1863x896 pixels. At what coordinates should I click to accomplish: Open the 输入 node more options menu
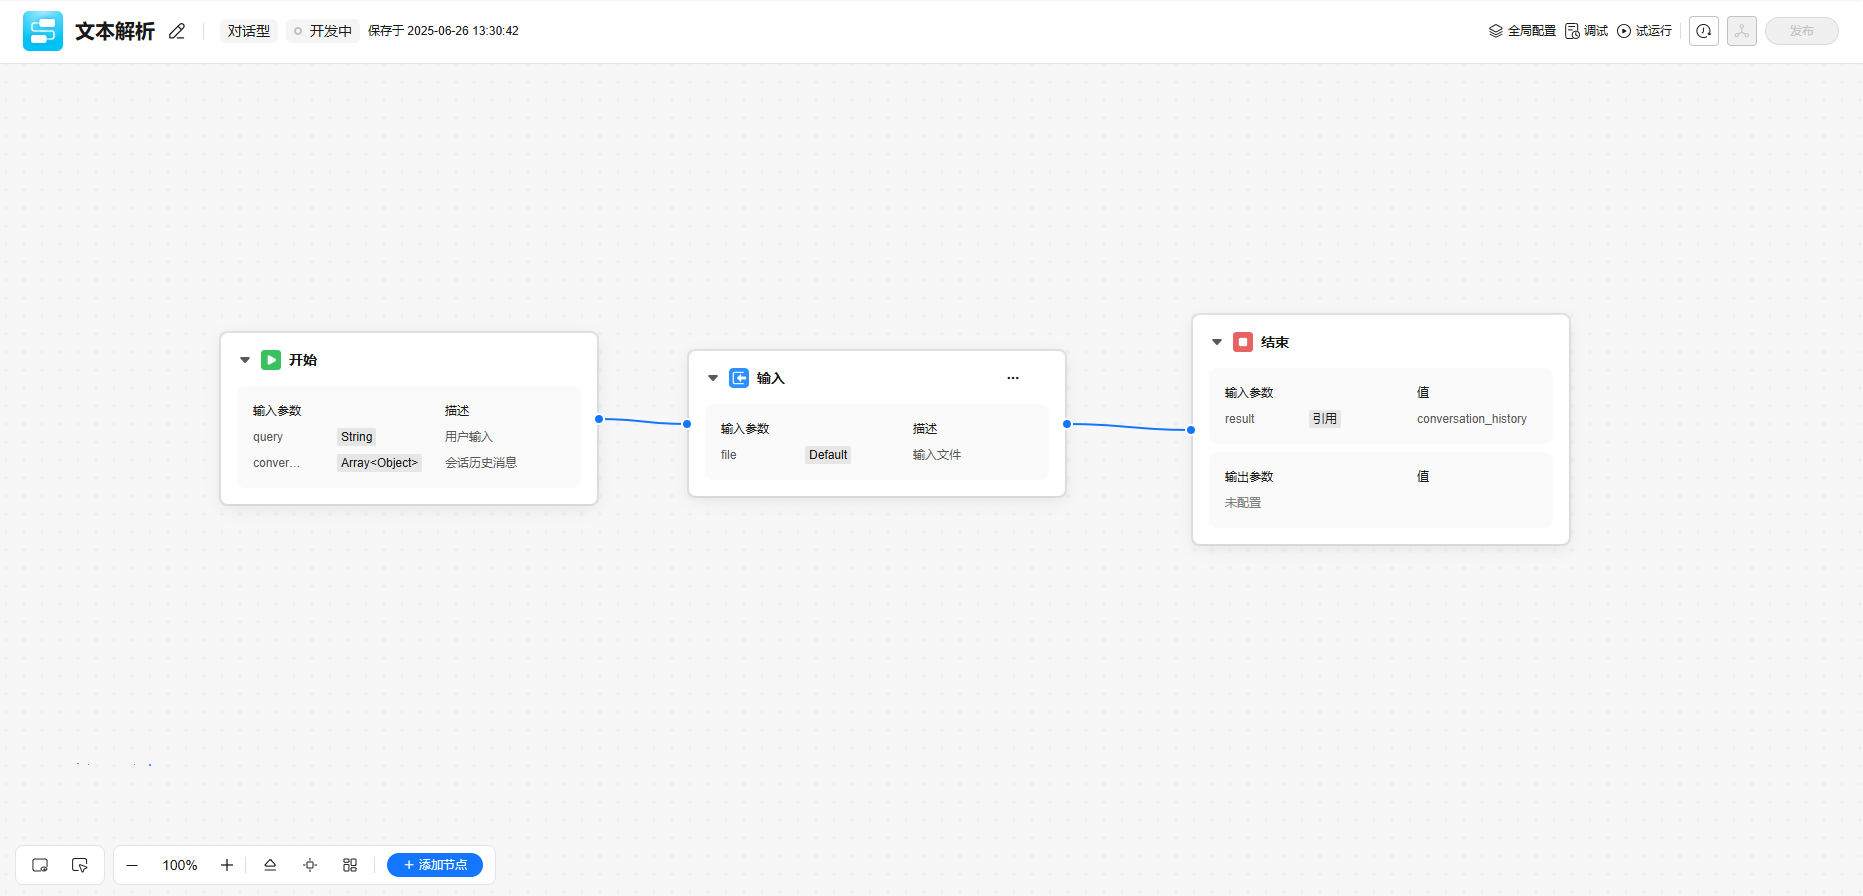click(1013, 378)
